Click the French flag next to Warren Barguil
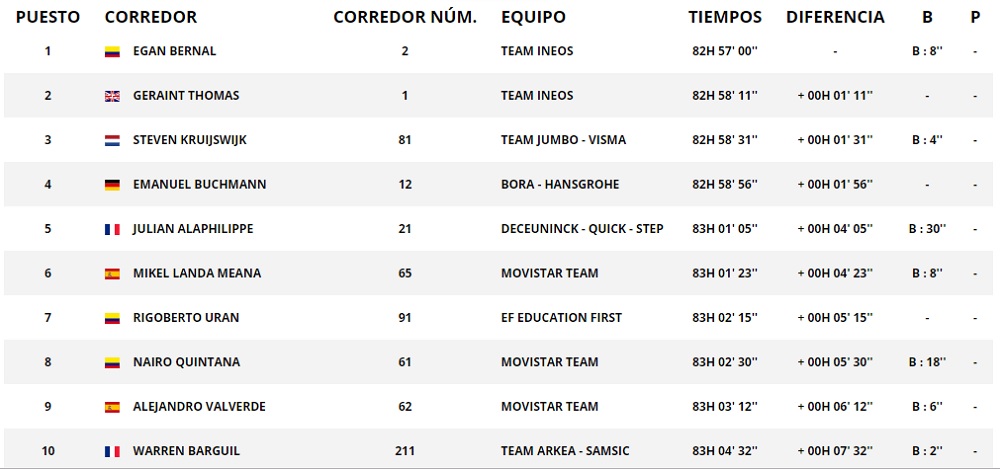Screen dimensions: 1000x469 pos(112,451)
